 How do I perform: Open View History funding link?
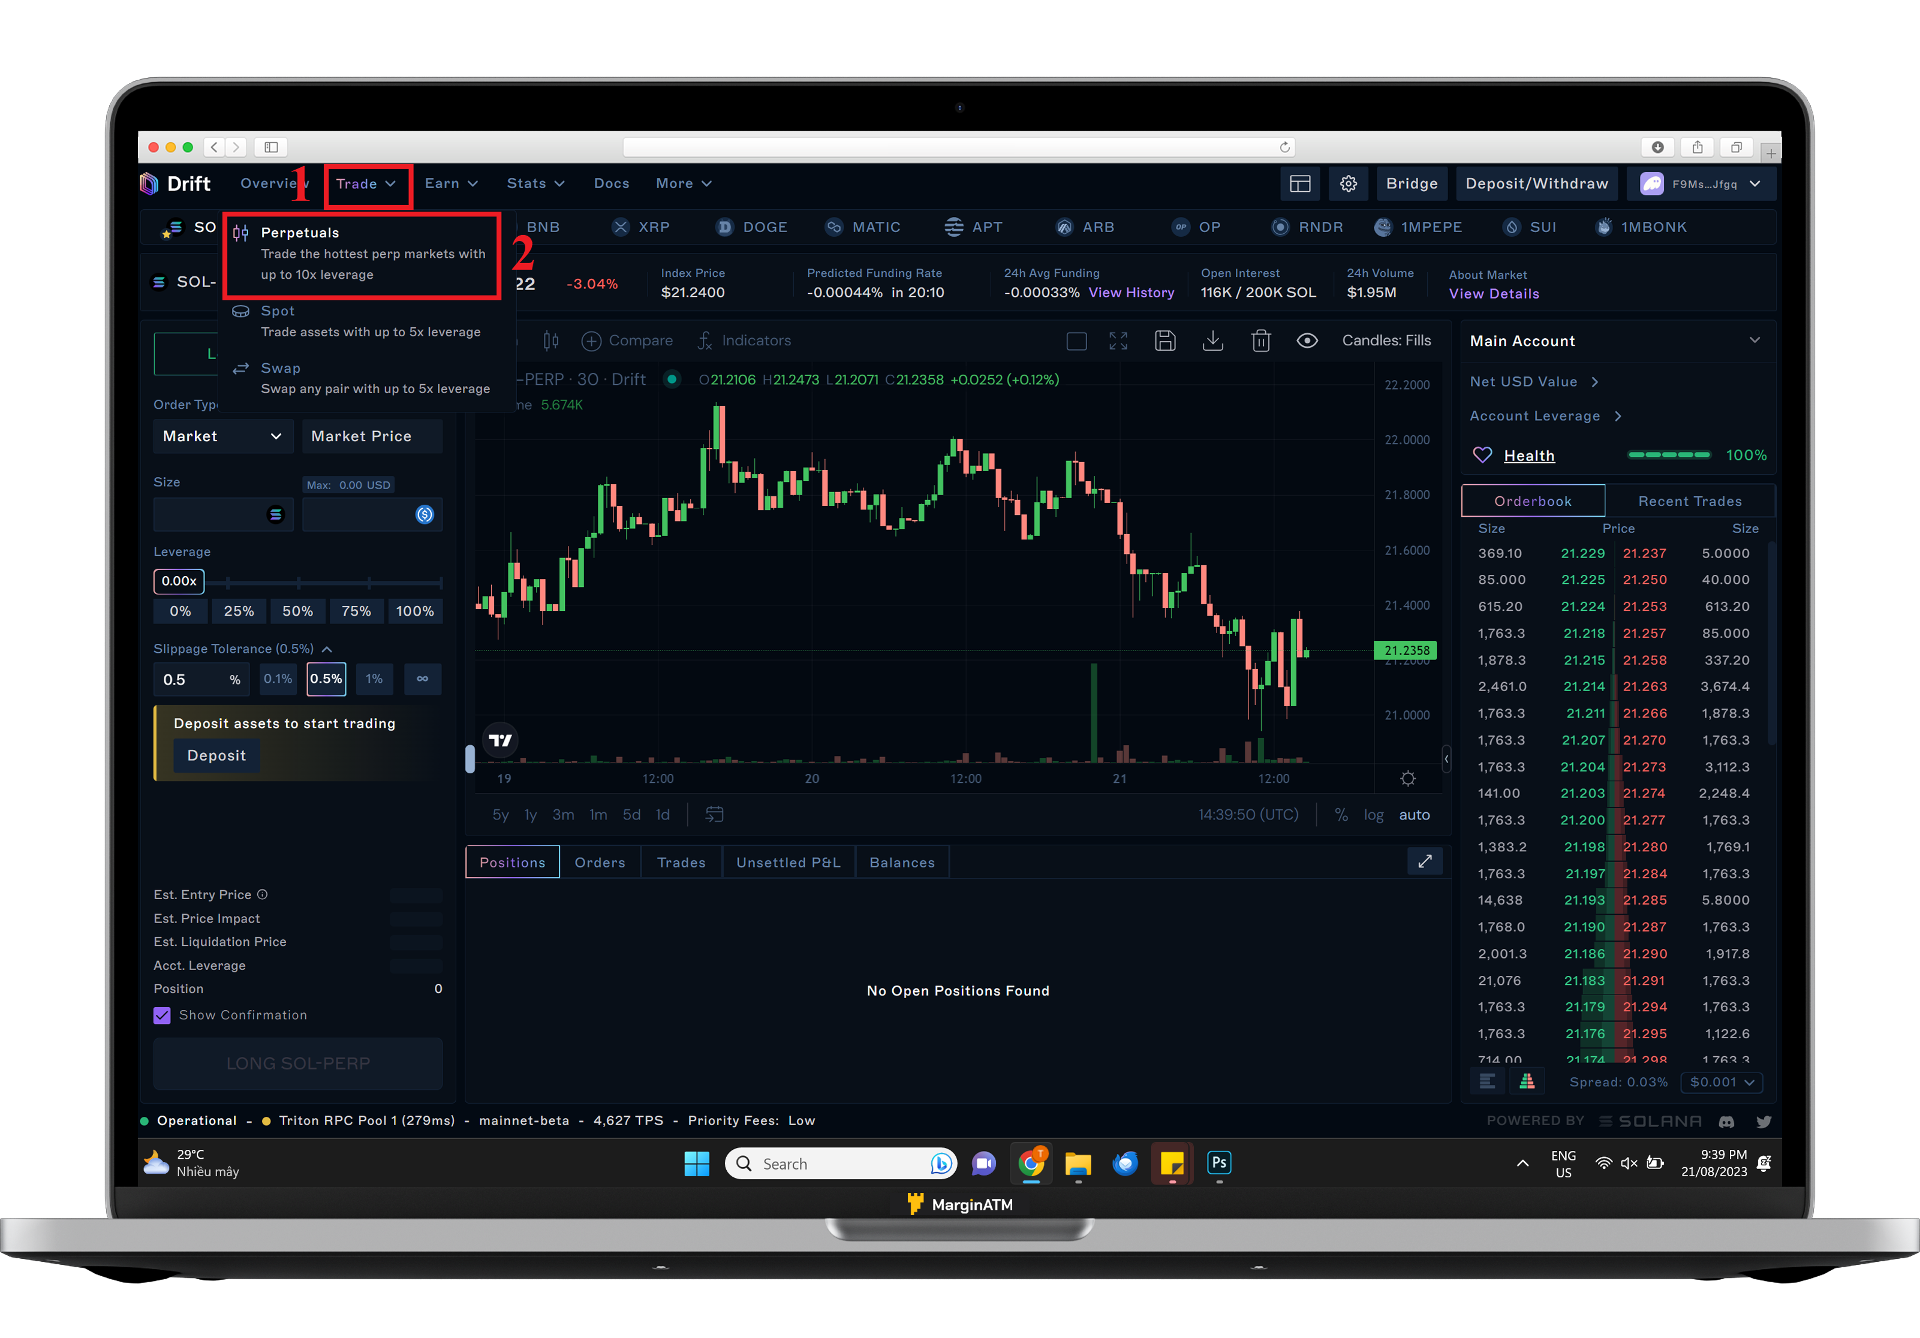(x=1131, y=293)
